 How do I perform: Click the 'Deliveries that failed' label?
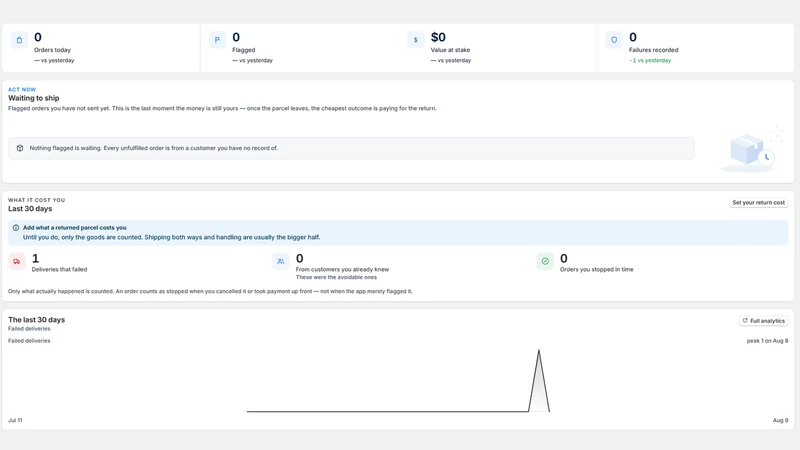[x=59, y=269]
